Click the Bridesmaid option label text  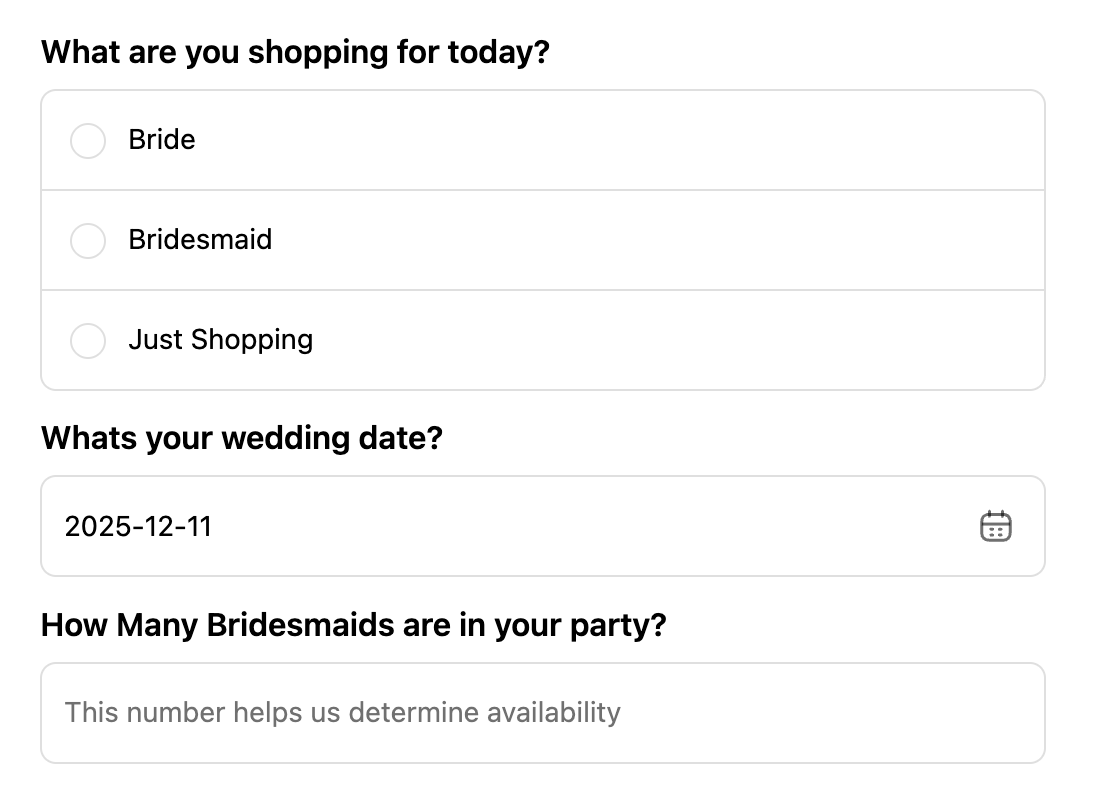pyautogui.click(x=200, y=240)
